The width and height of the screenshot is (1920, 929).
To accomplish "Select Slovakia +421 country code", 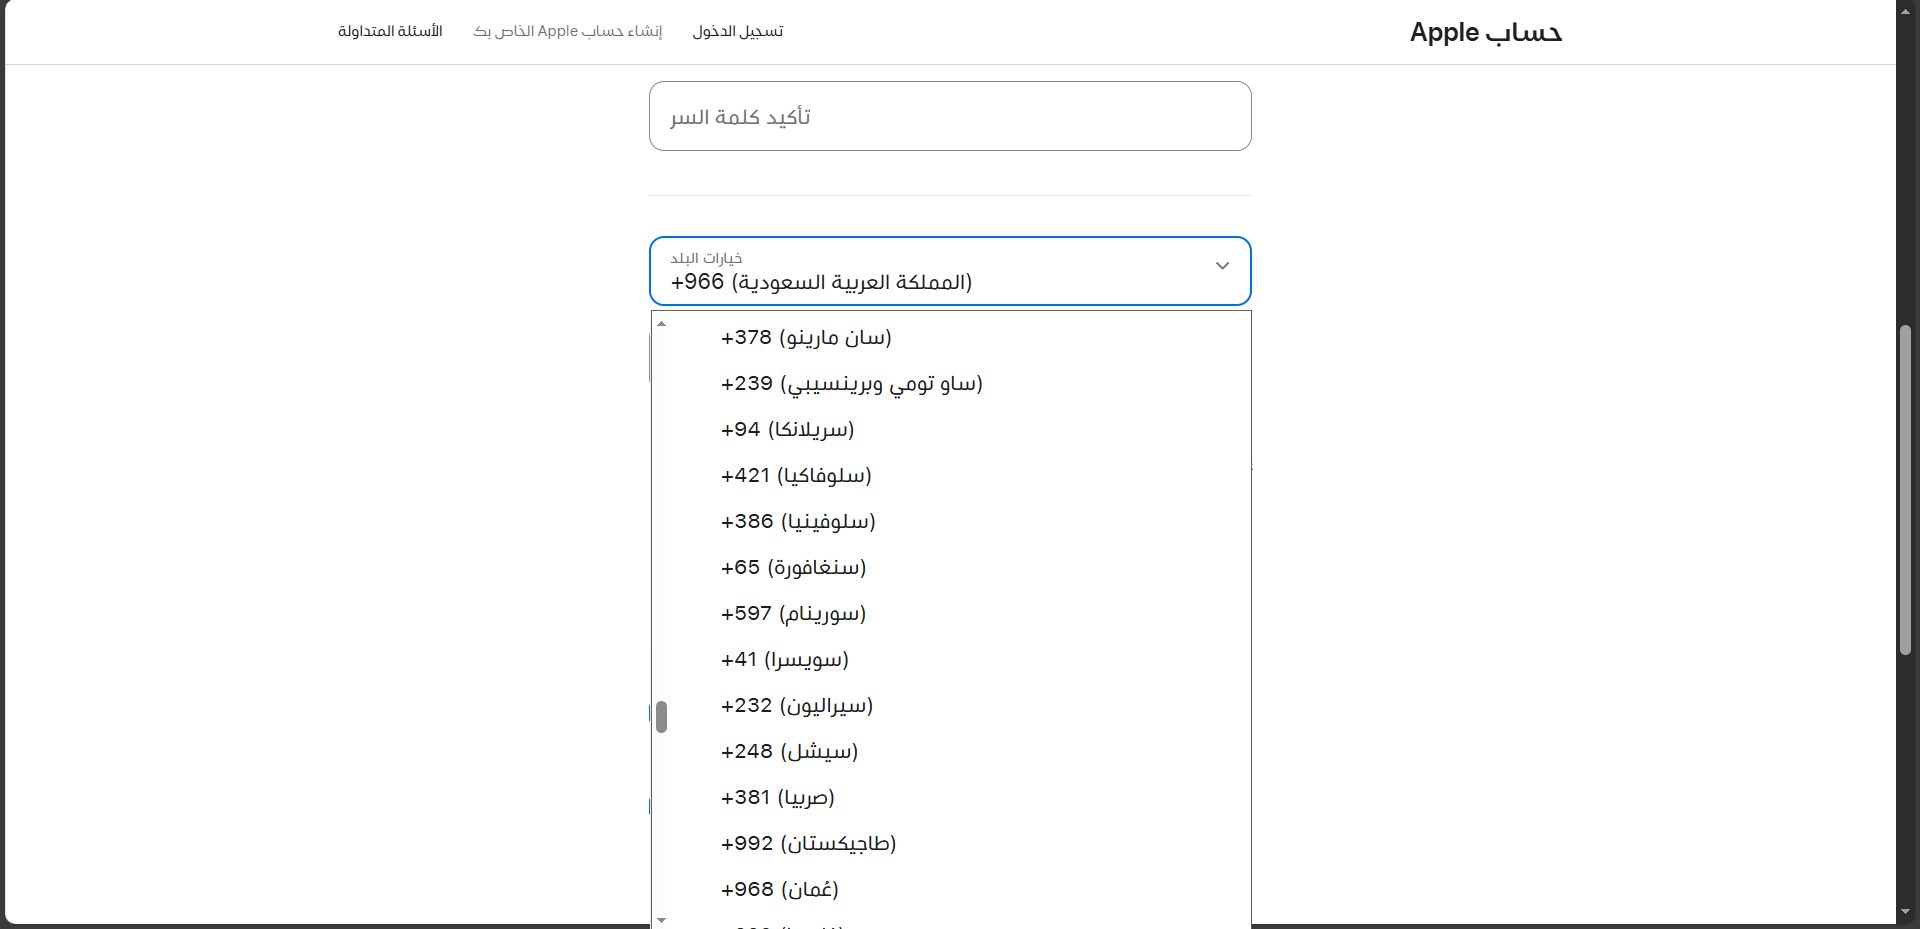I will tap(796, 476).
